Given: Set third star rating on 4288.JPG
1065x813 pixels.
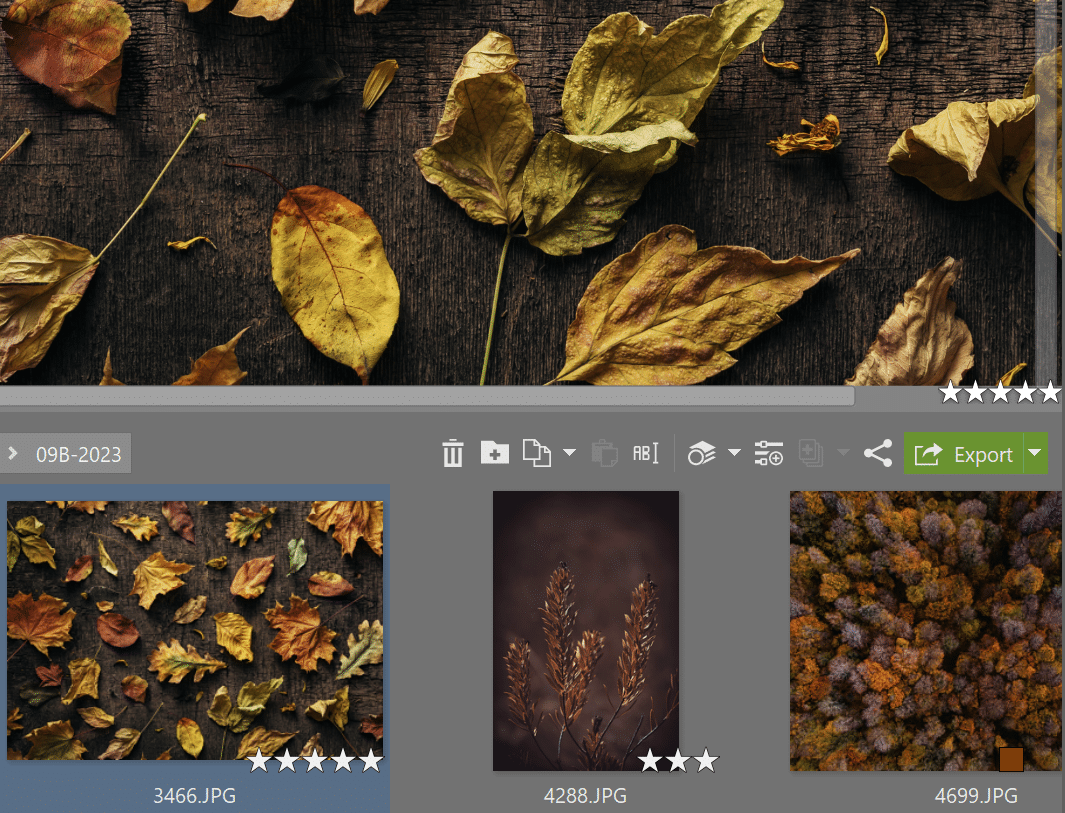Looking at the screenshot, I should (x=707, y=761).
